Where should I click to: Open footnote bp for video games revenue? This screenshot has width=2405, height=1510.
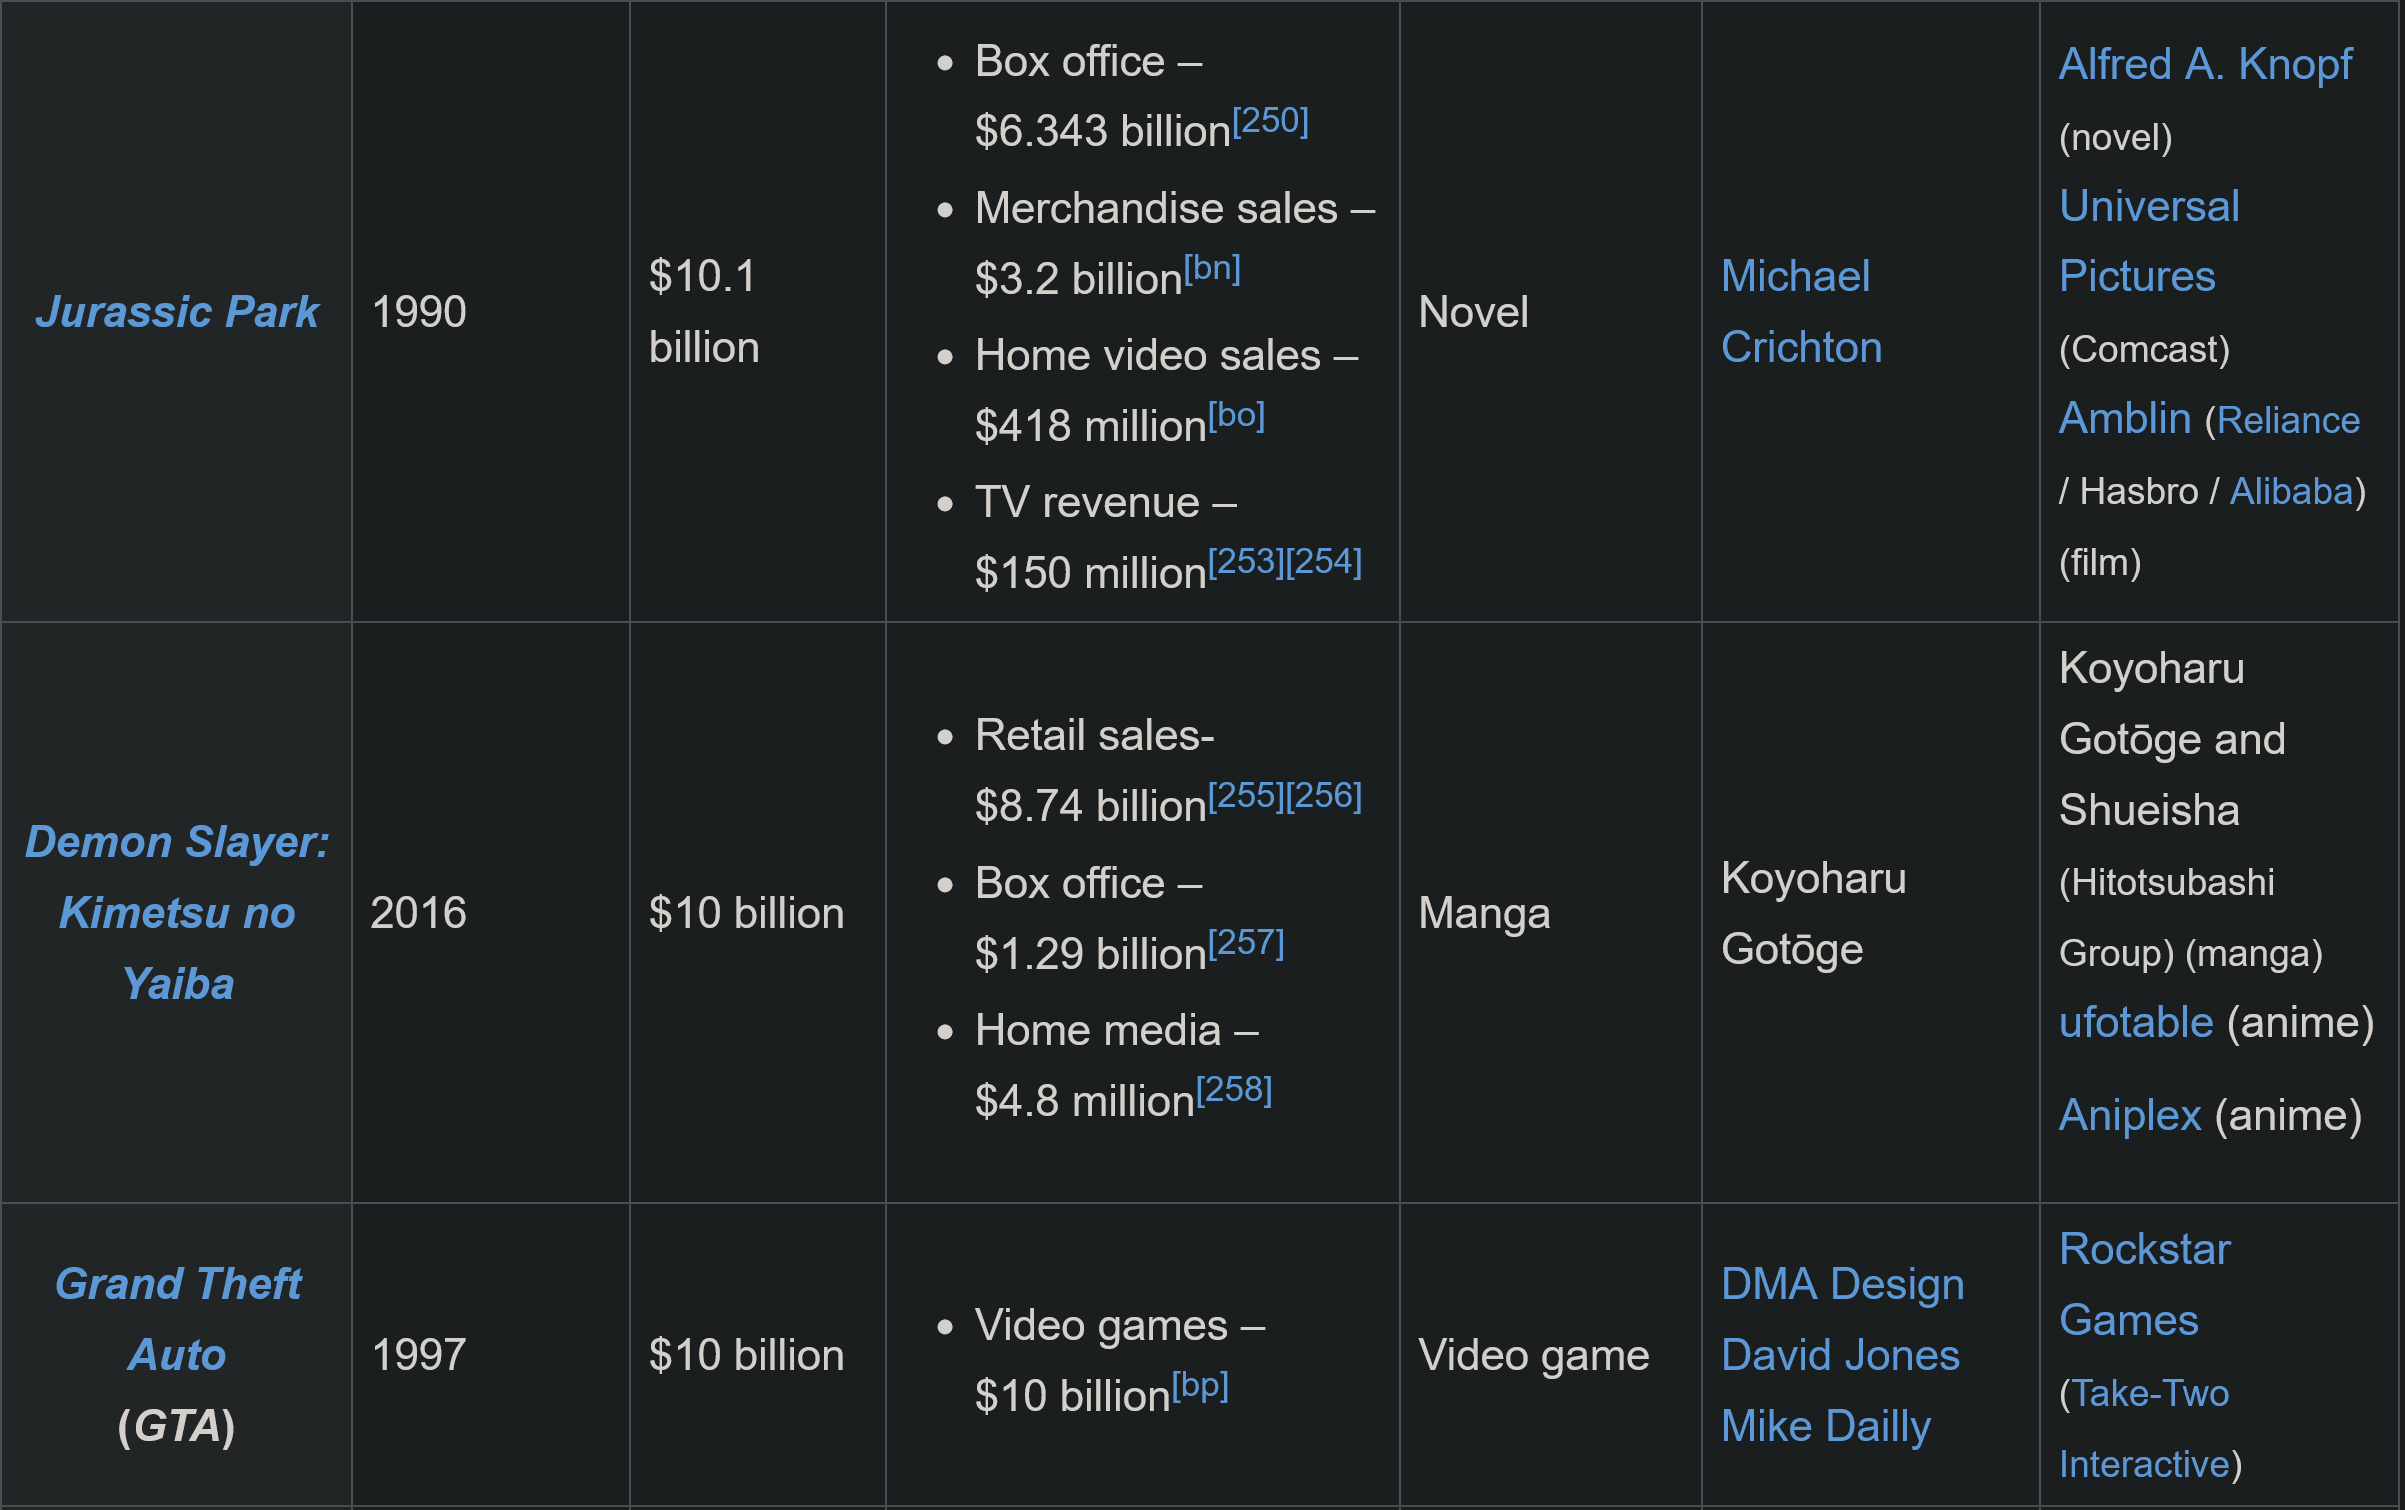(1200, 1385)
